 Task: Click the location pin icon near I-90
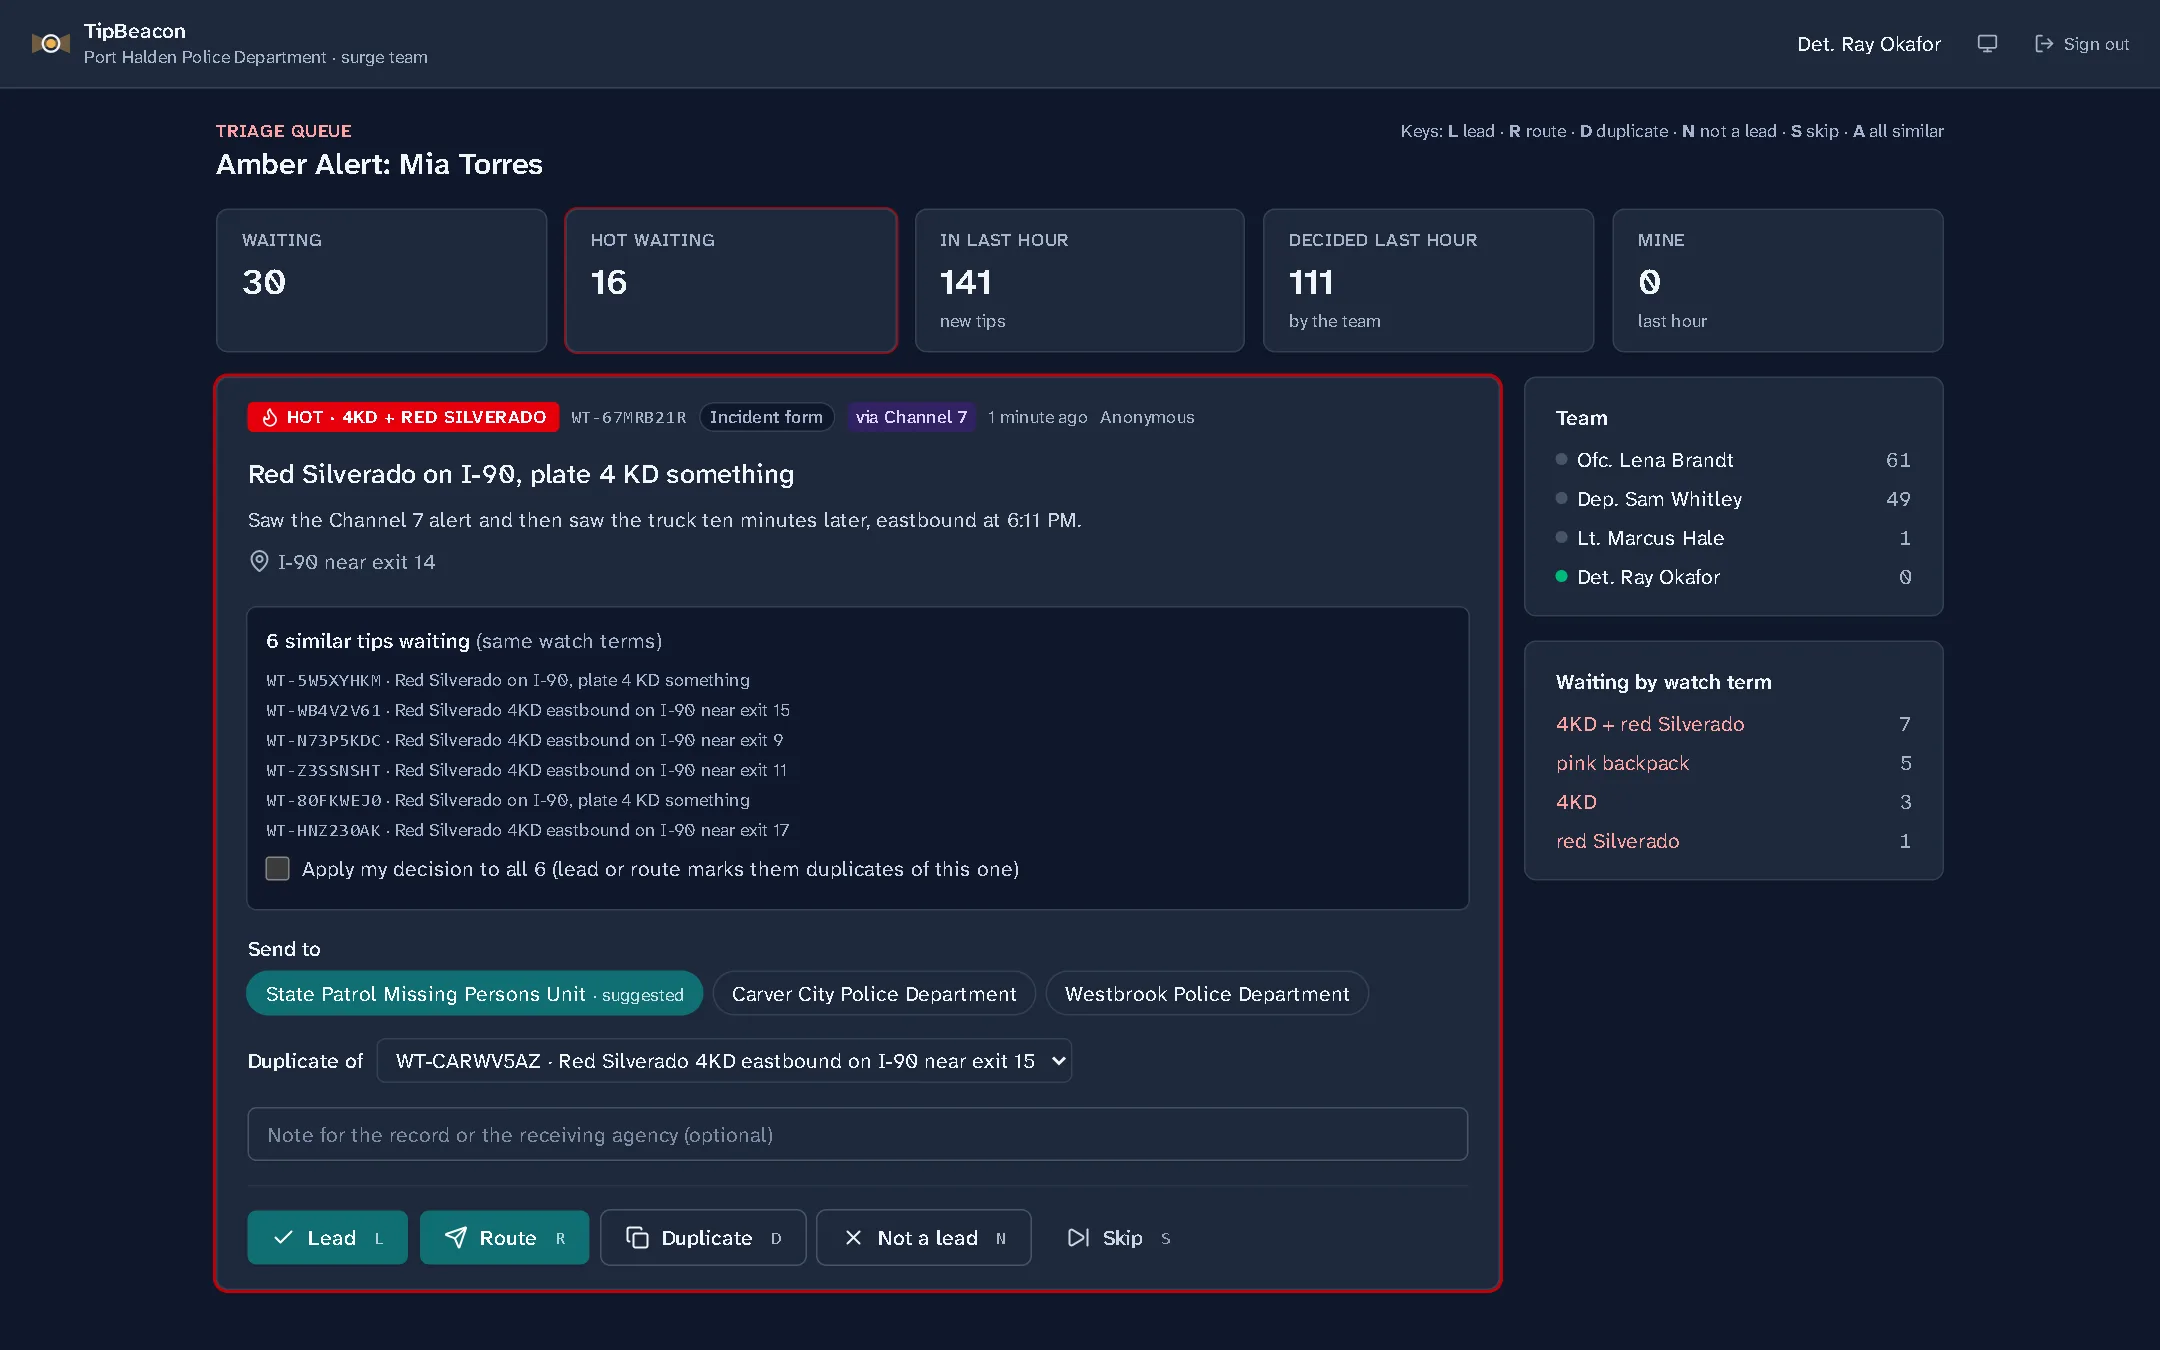(259, 562)
